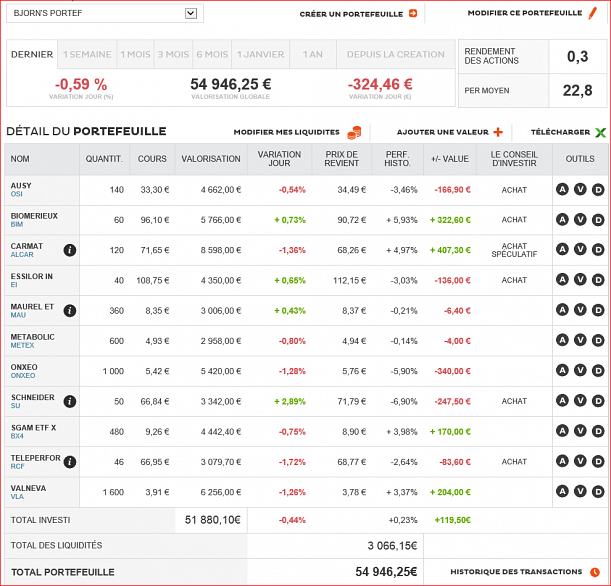Screen dimensions: 611x586
Task: Click the D icon in TELEPERFOR row
Action: [598, 461]
